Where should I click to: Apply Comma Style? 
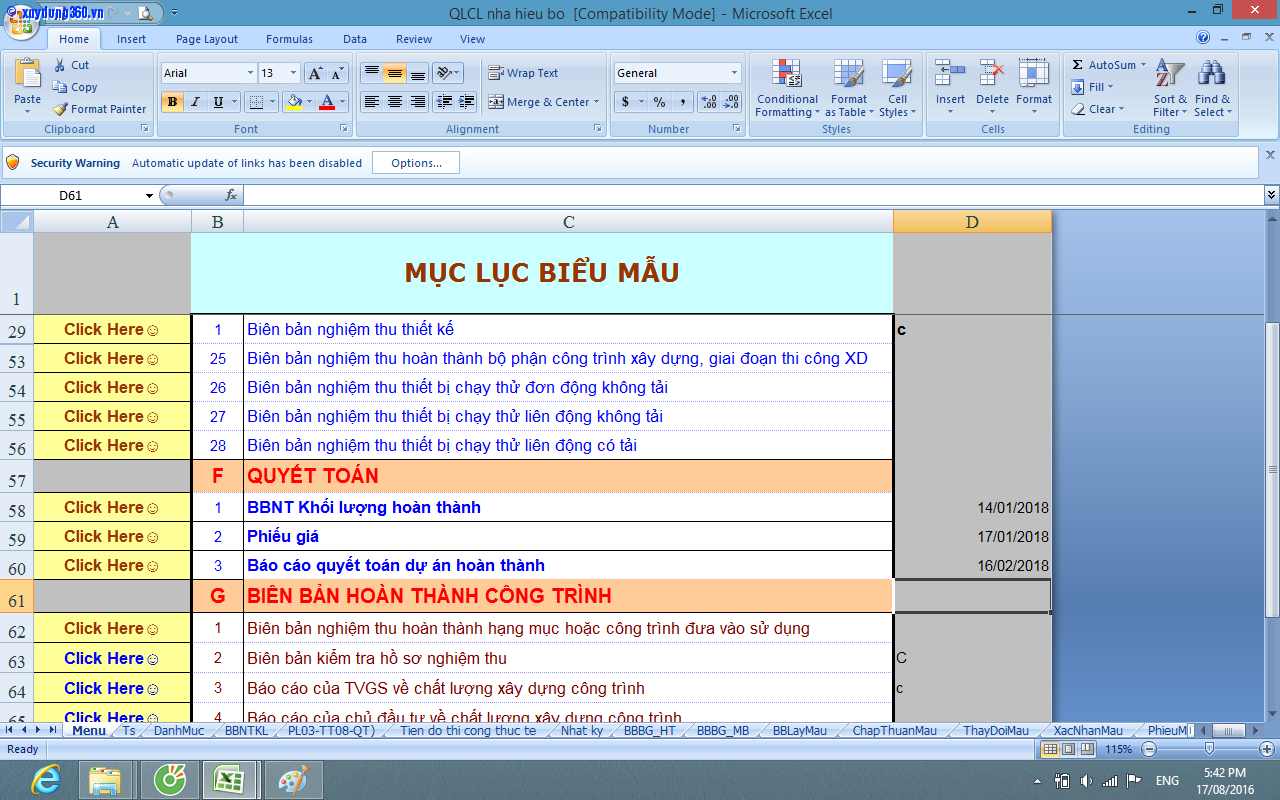(683, 102)
